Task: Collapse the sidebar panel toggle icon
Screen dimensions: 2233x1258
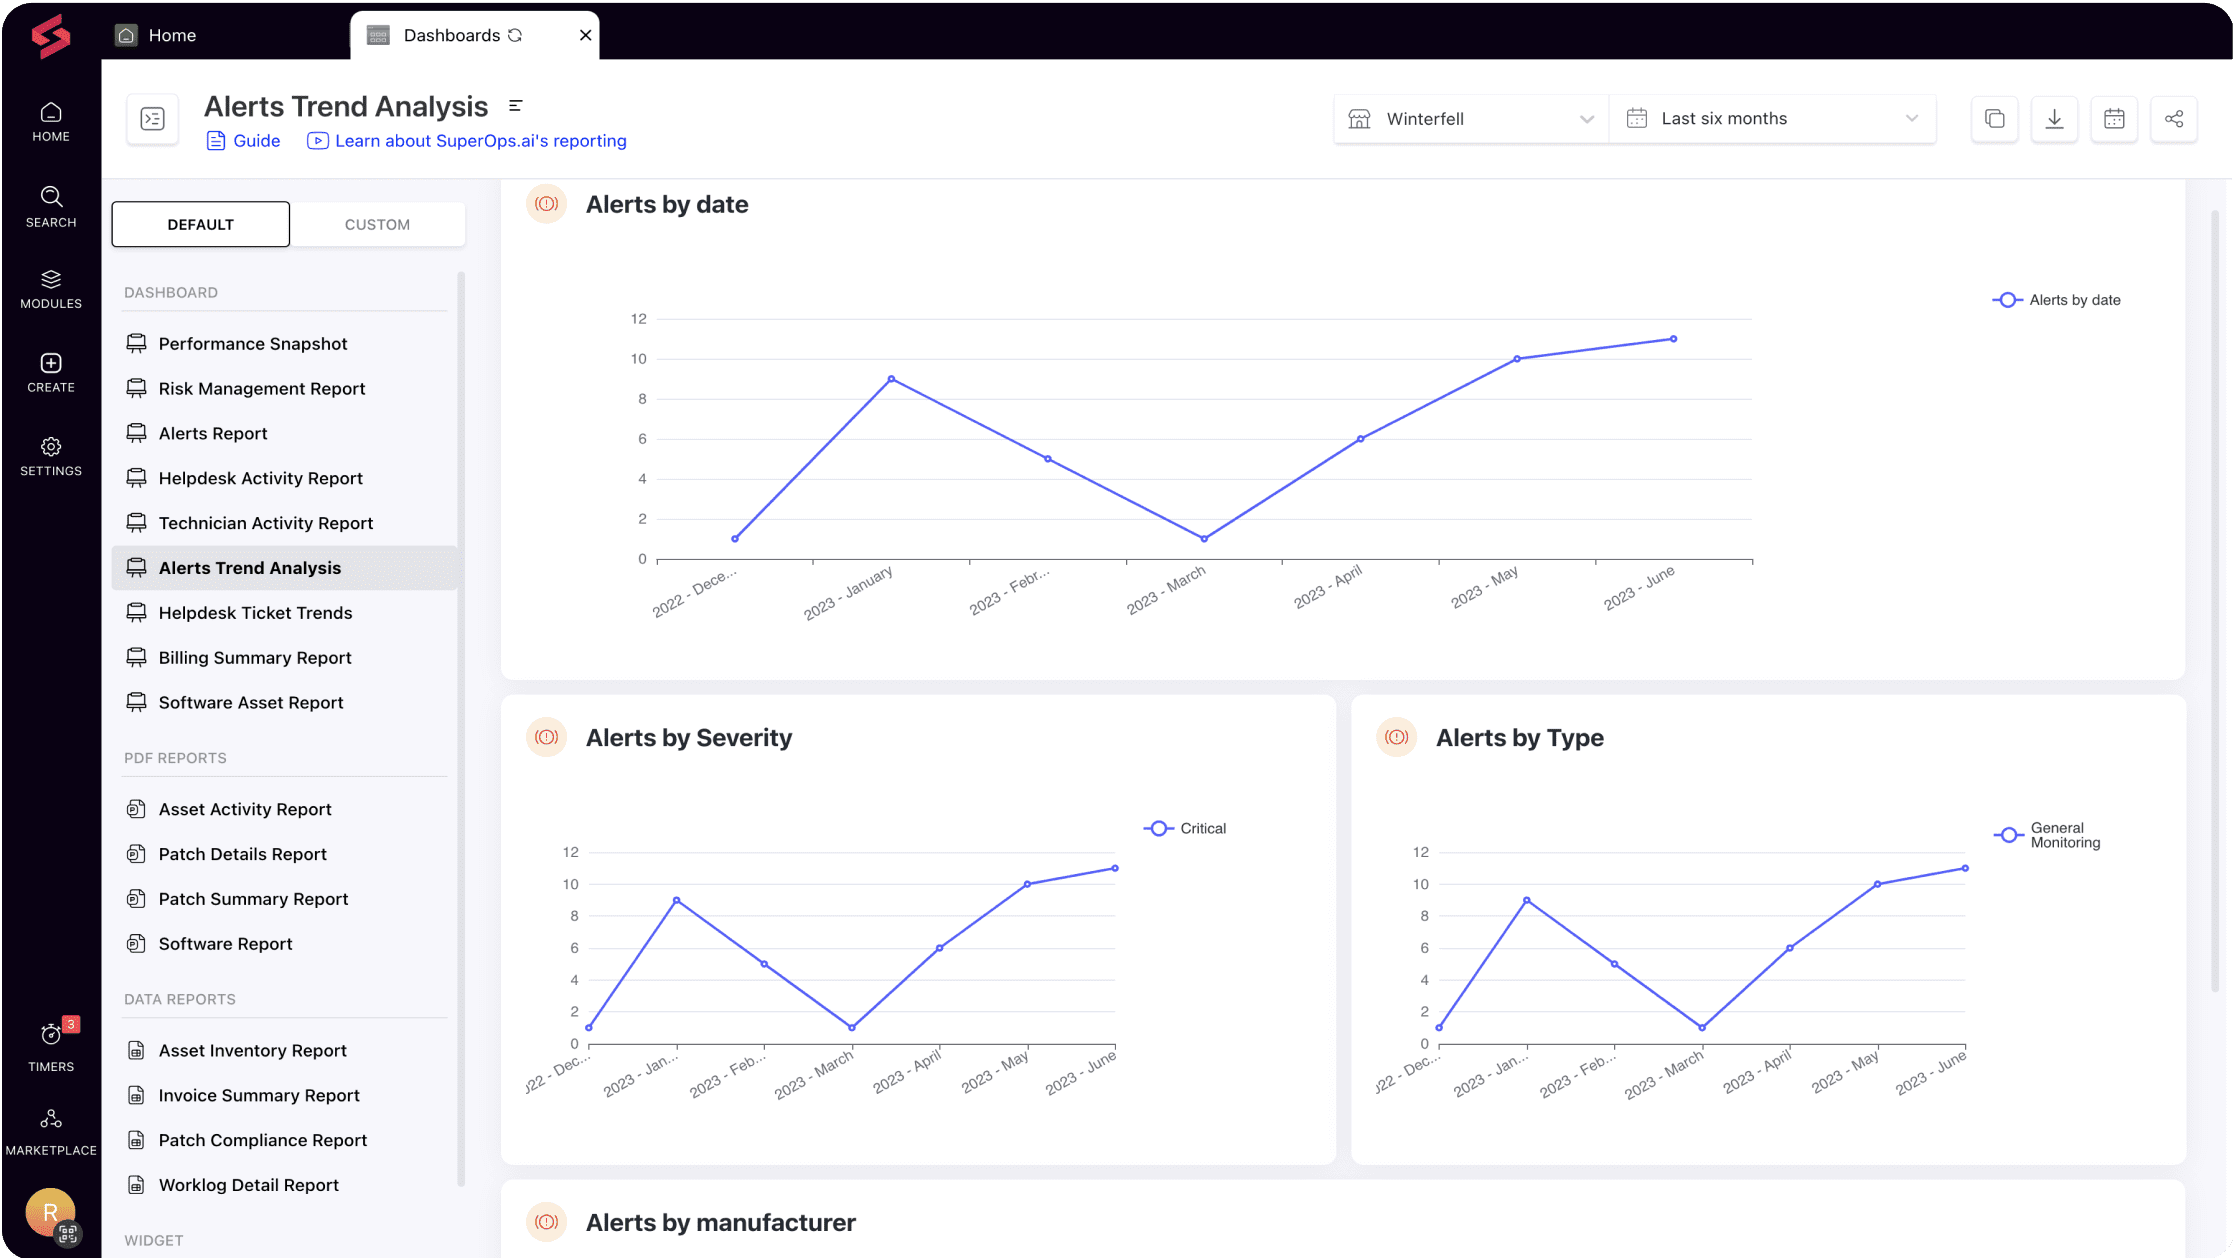Action: (x=152, y=119)
